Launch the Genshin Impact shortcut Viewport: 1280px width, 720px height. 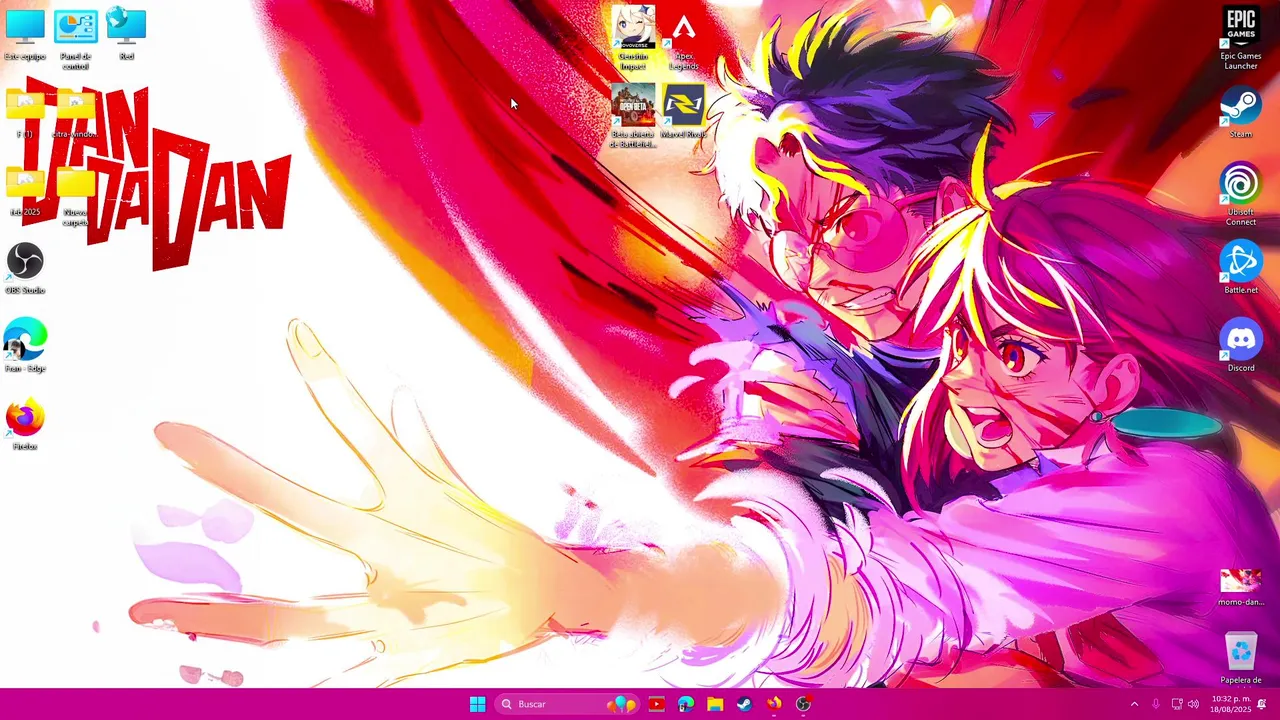(633, 38)
